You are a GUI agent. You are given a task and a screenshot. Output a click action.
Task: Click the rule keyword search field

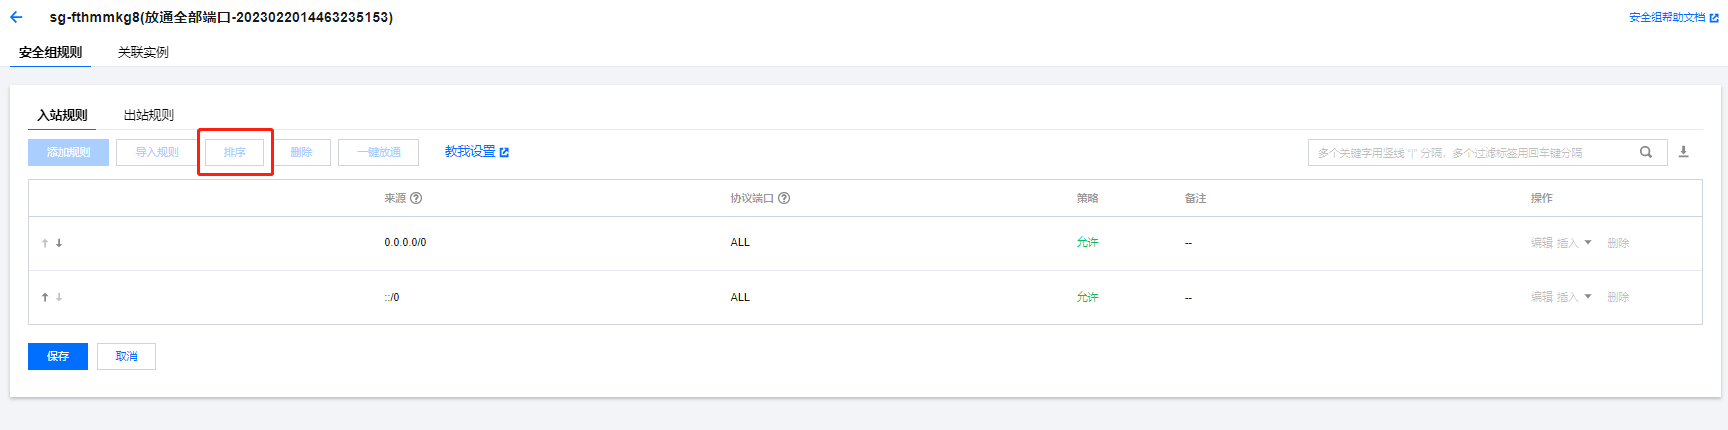click(1470, 152)
